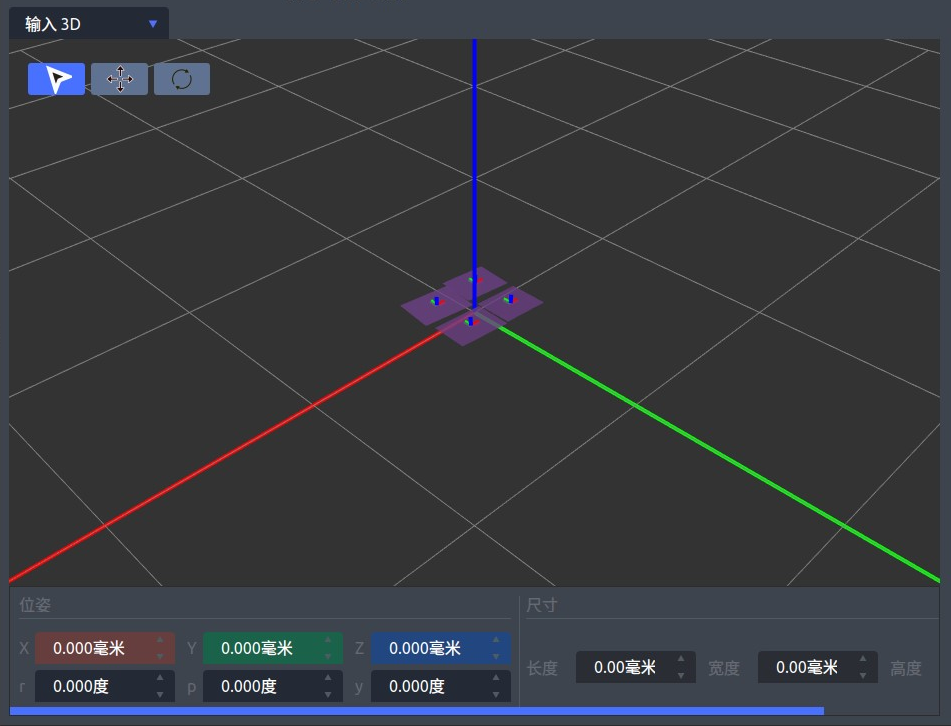Increase X position with up arrow

160,640
